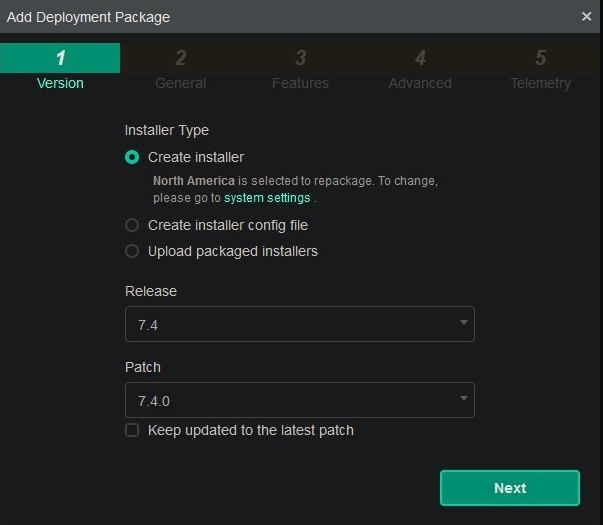The height and width of the screenshot is (525, 603).
Task: Click step number 2 in the wizard
Action: [x=180, y=58]
